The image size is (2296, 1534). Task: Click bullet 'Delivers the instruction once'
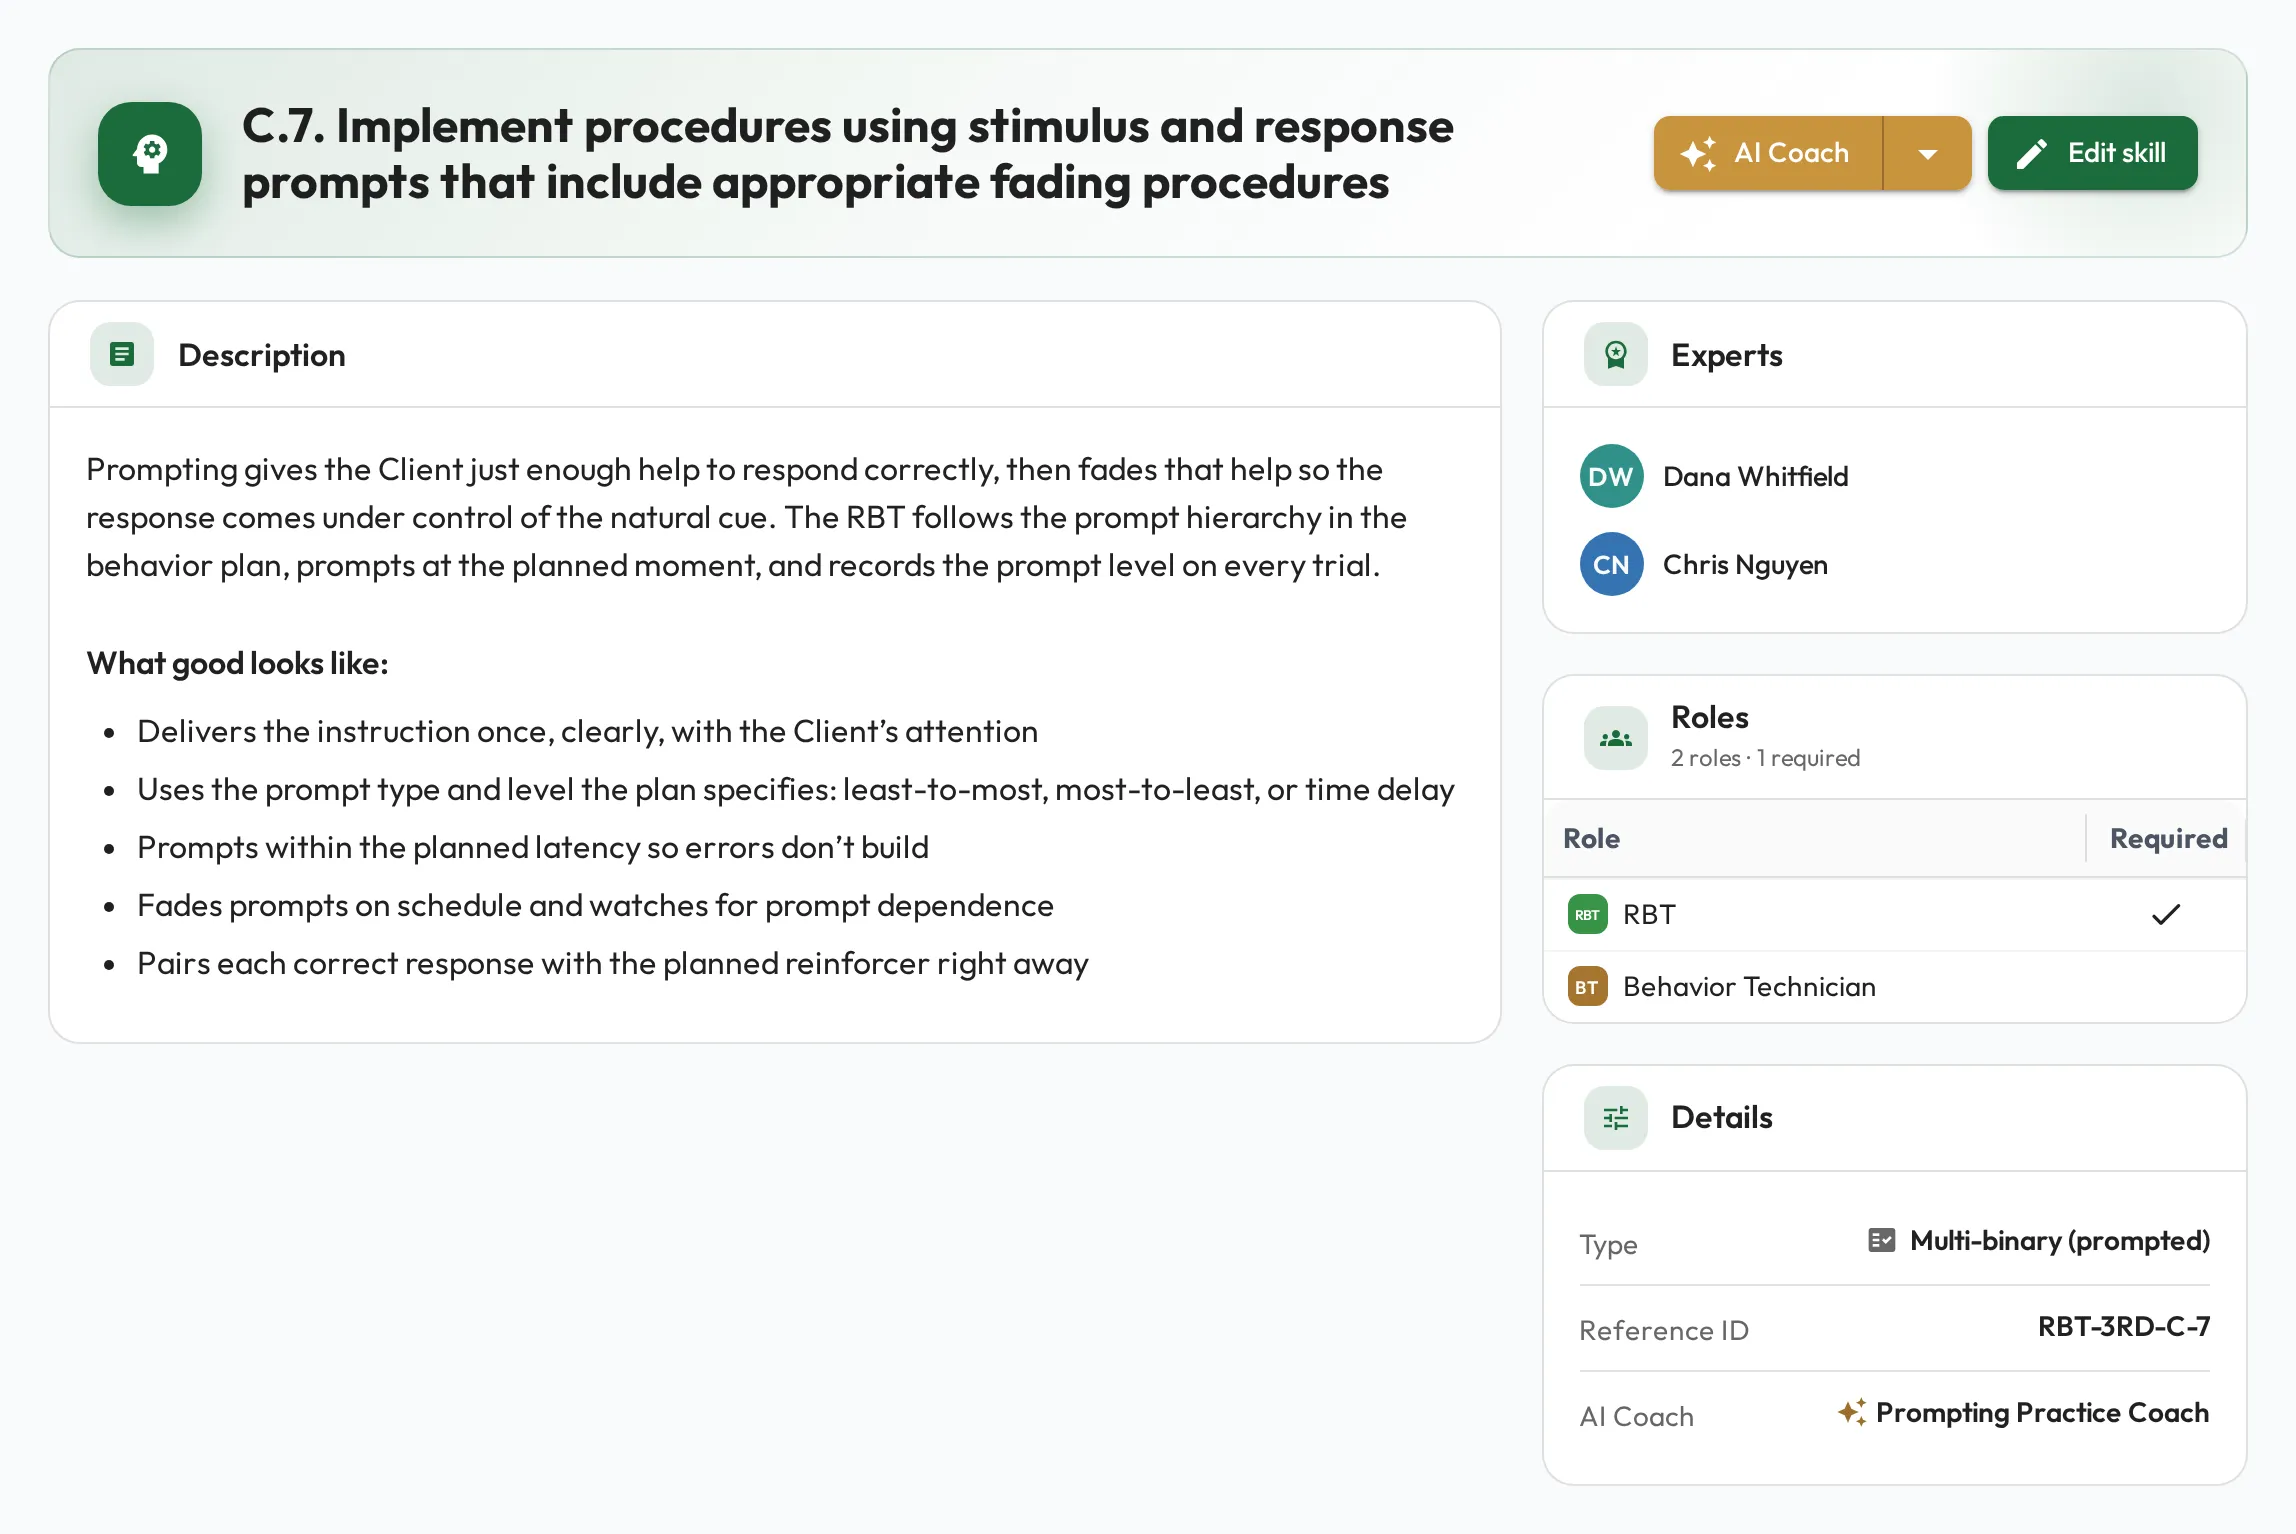(x=587, y=731)
